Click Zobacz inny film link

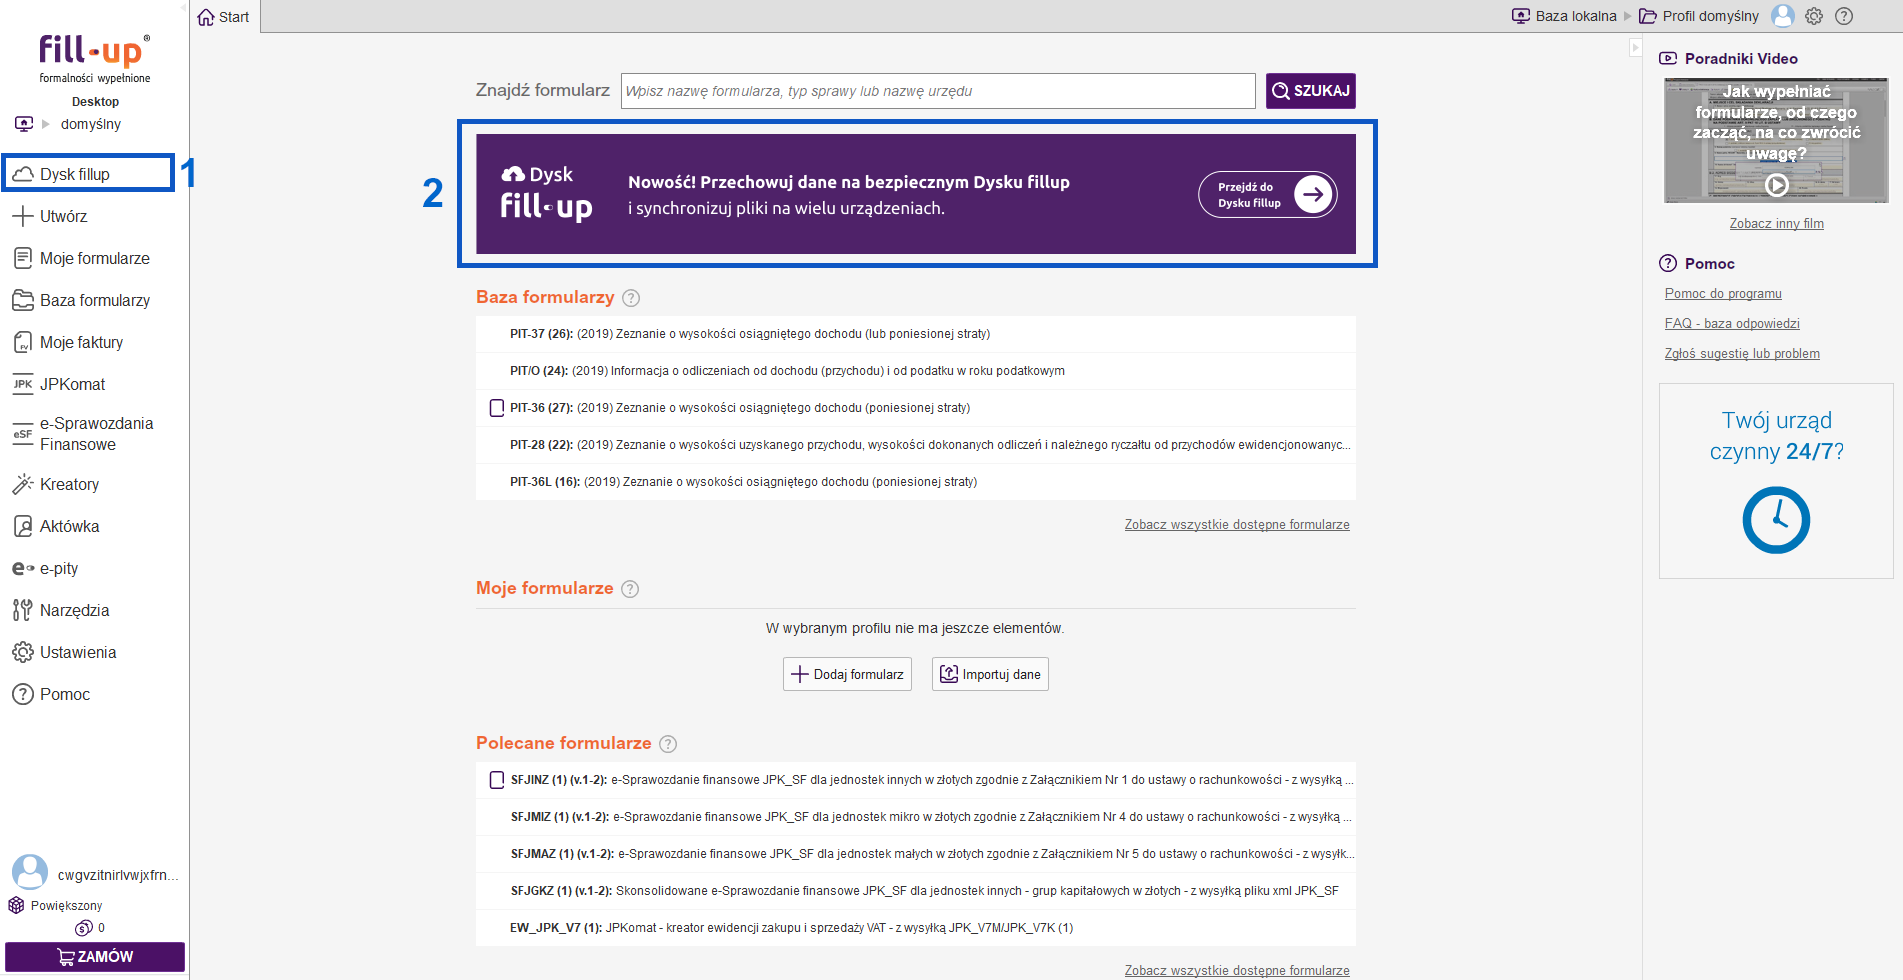(1777, 224)
